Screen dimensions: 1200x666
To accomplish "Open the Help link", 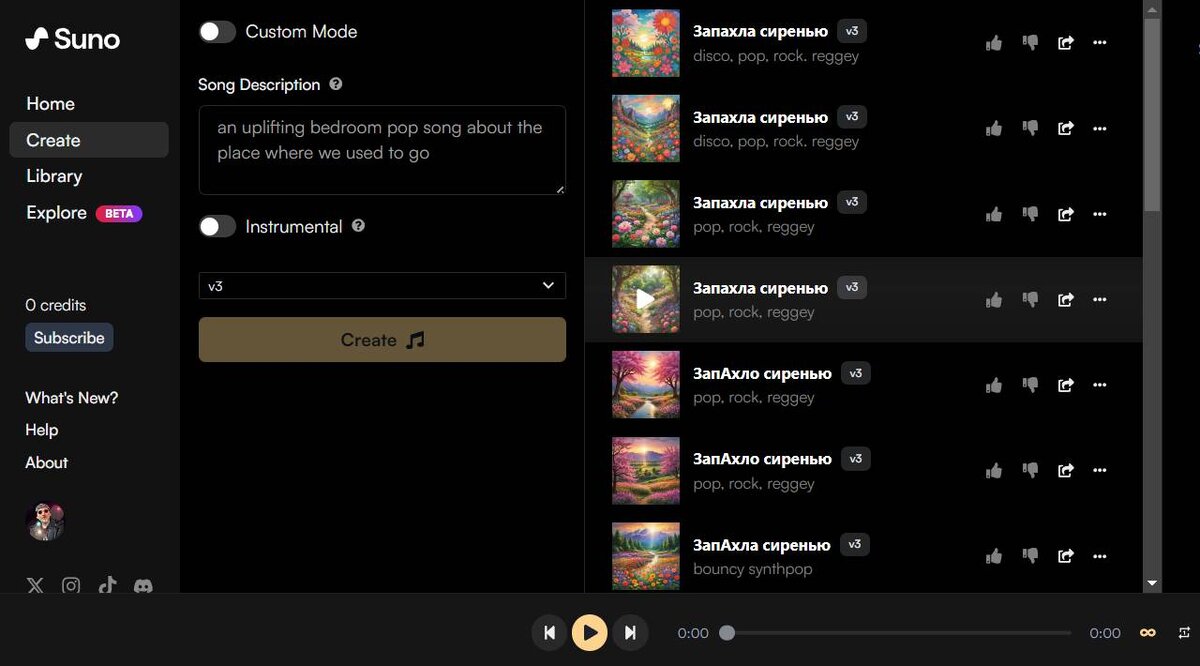I will tap(42, 430).
